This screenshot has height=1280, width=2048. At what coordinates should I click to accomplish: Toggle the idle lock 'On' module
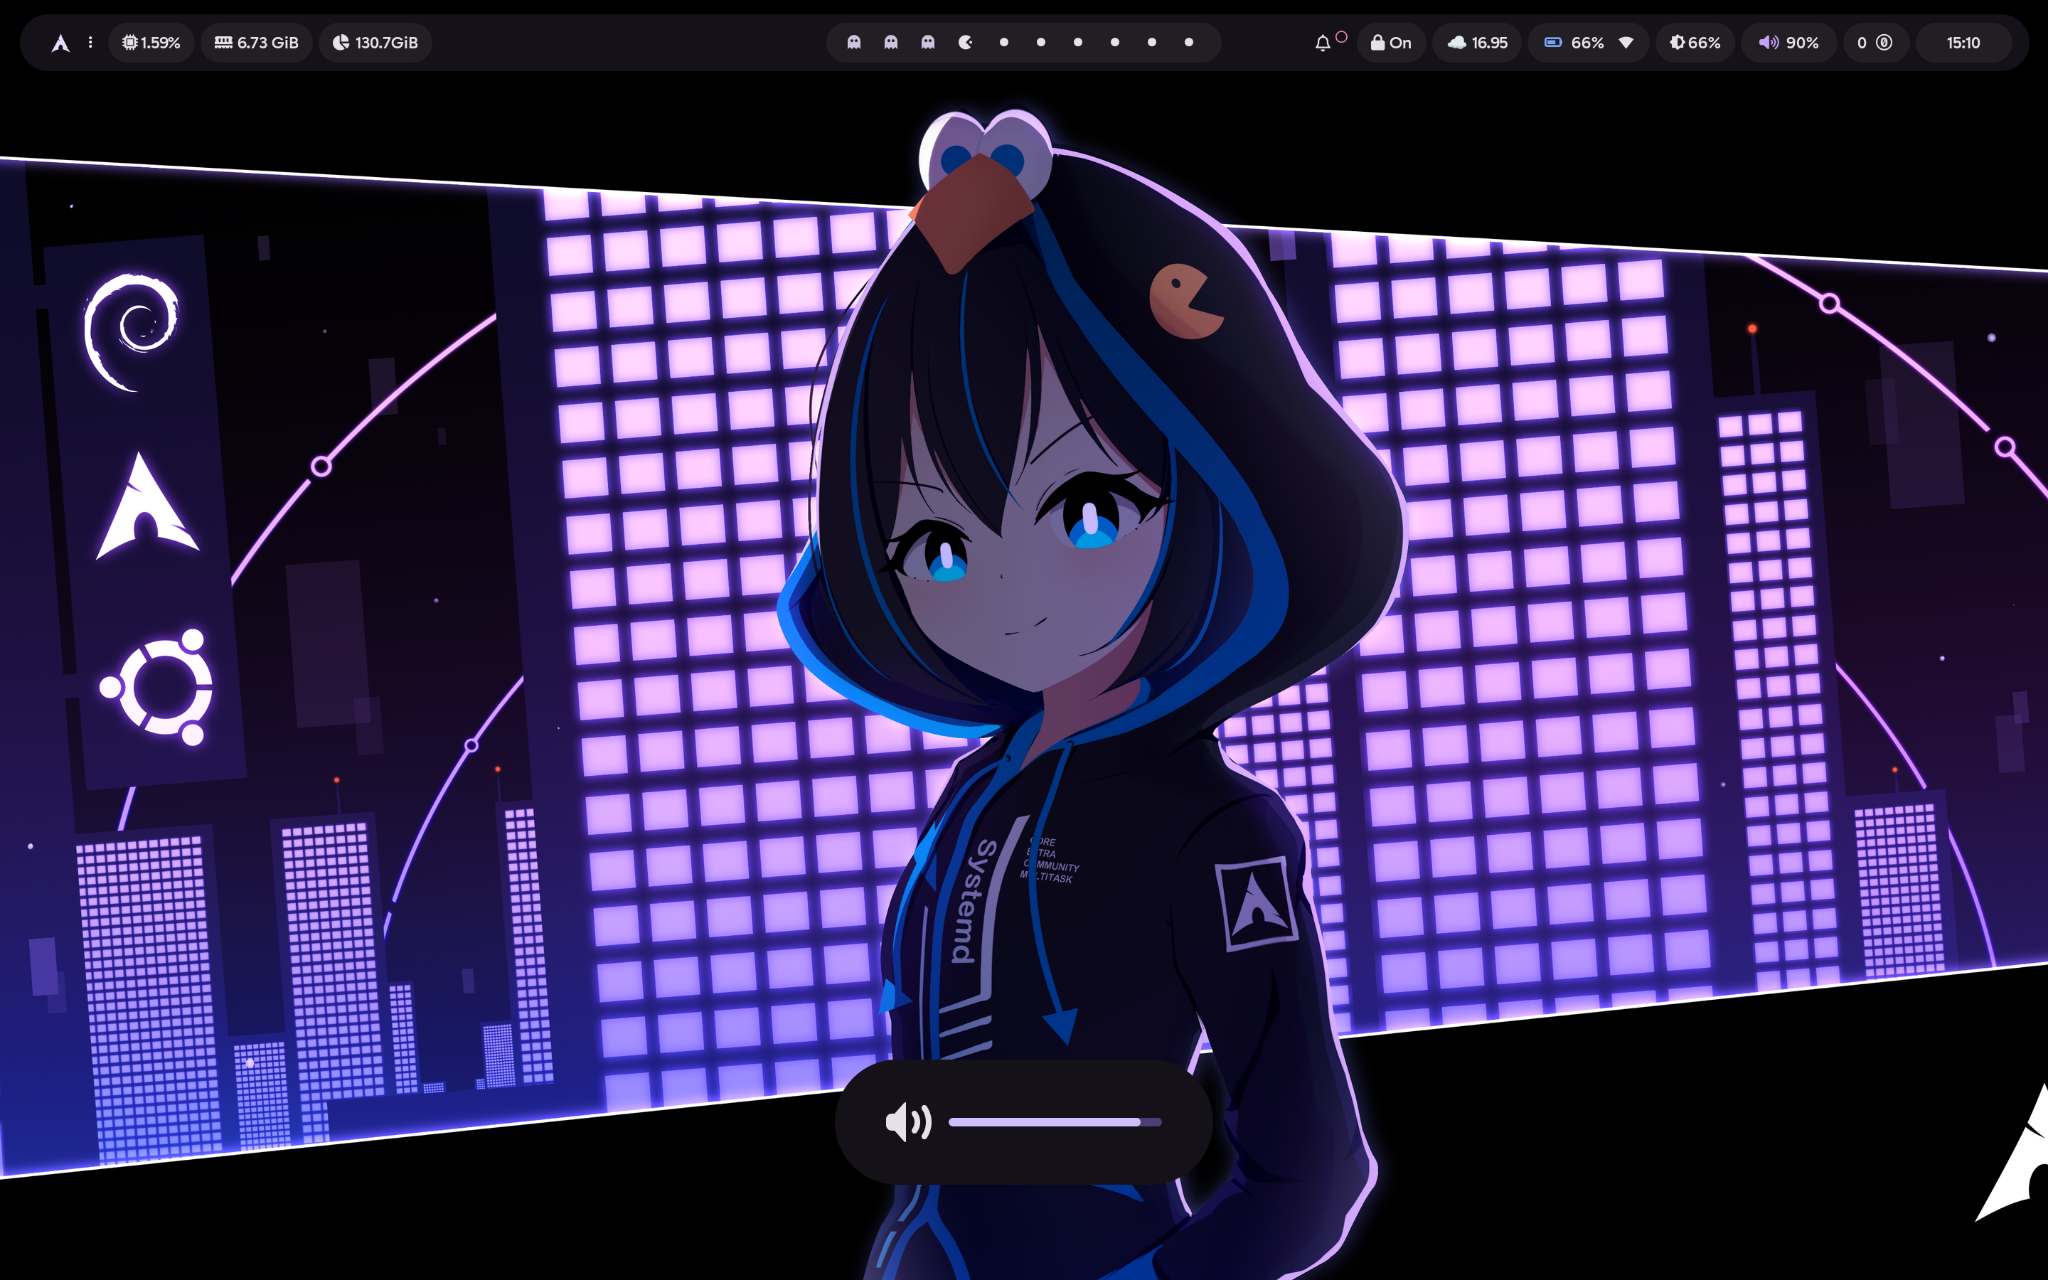coord(1391,43)
